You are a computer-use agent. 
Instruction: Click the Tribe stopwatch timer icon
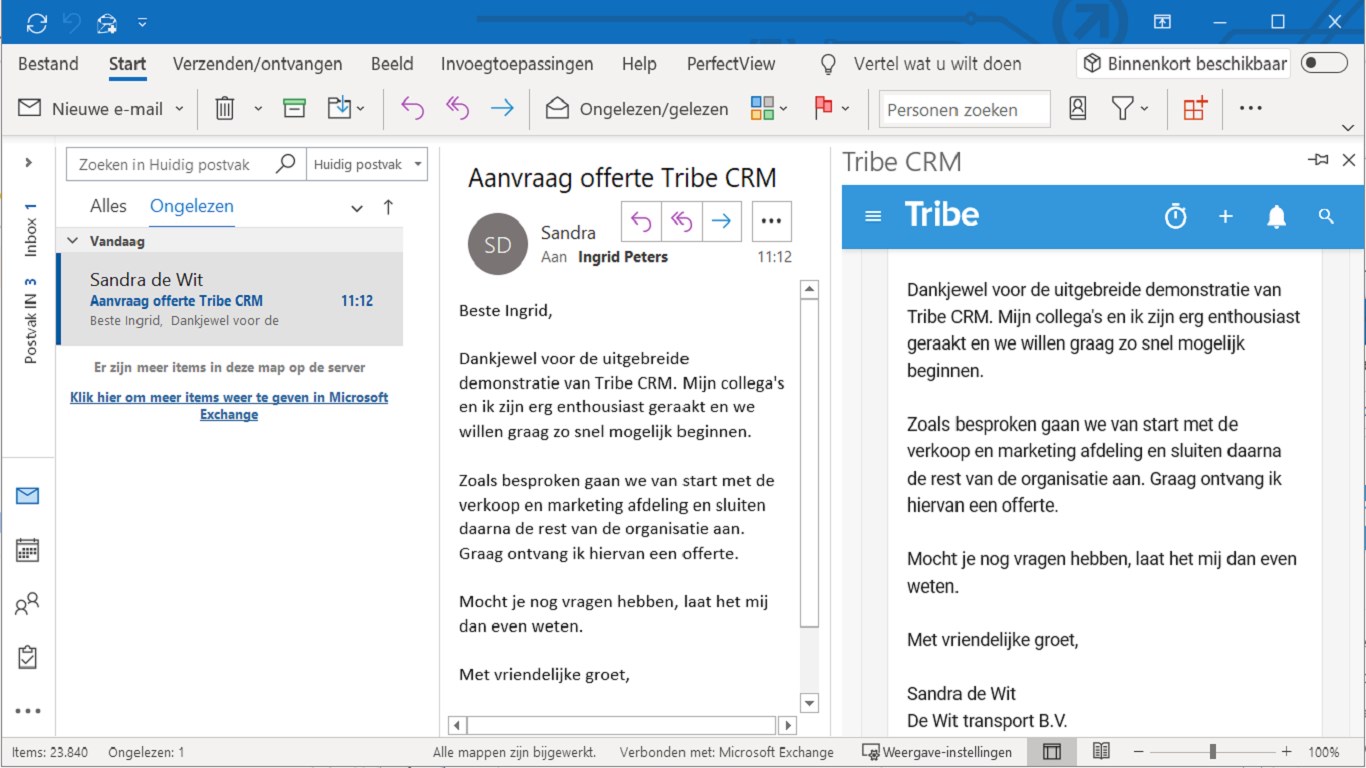pos(1176,216)
